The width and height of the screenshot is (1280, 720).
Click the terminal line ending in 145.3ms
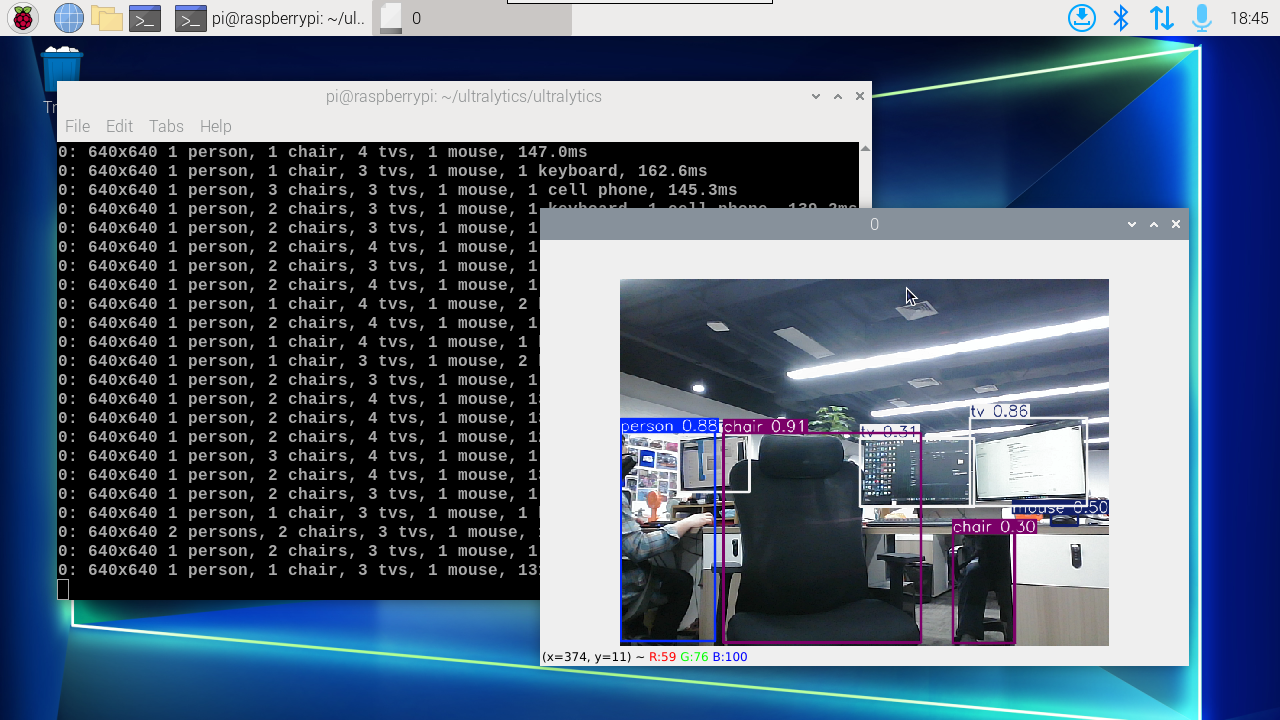pyautogui.click(x=397, y=190)
